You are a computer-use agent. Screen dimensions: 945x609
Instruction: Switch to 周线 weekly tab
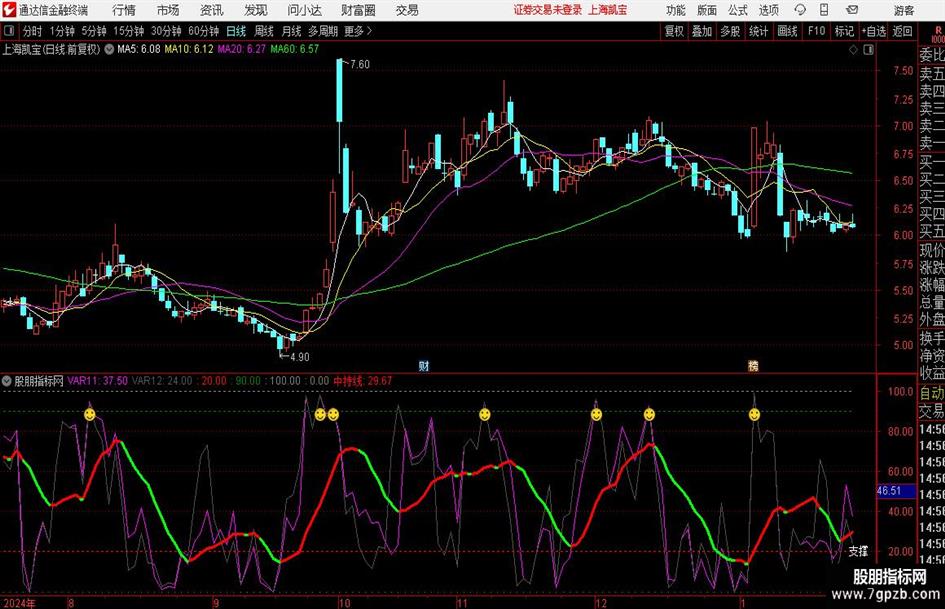click(x=264, y=31)
